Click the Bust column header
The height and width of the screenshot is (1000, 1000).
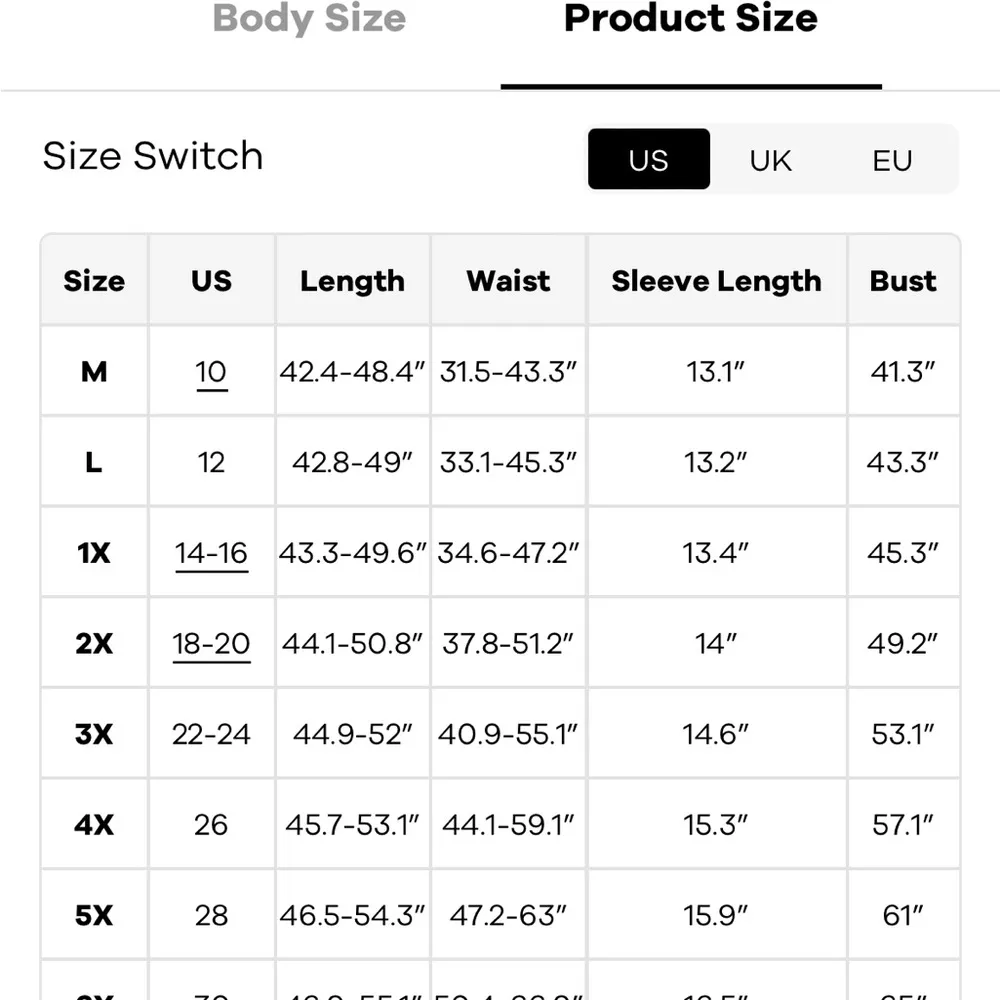point(903,281)
